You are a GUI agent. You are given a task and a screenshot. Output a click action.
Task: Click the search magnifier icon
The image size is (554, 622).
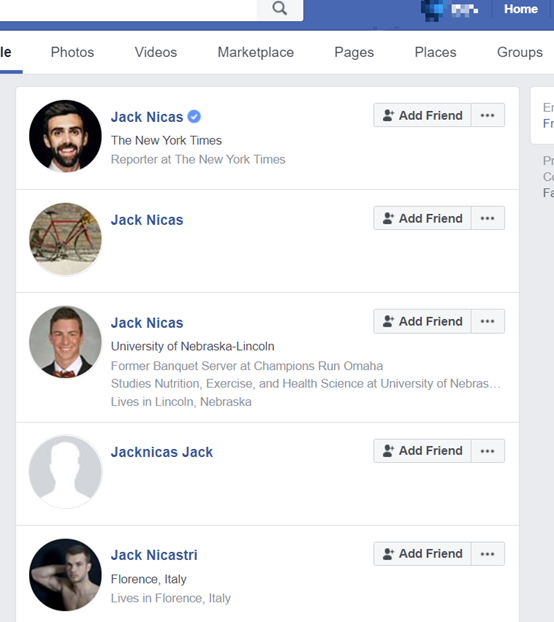(x=280, y=8)
